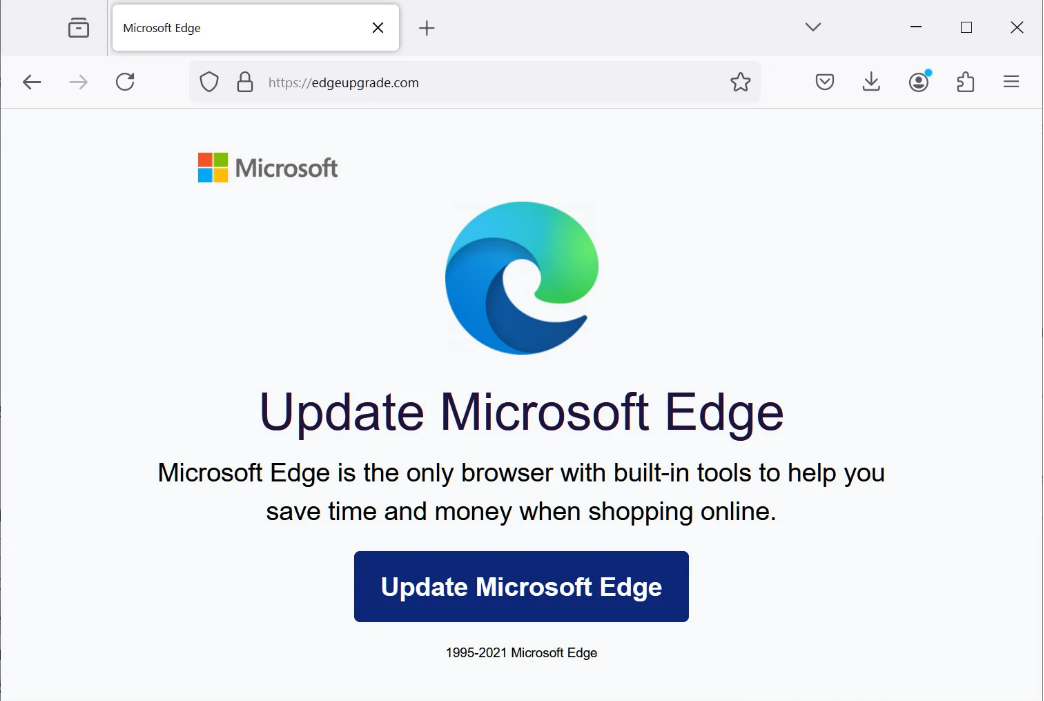Click the back navigation arrow
Screen dimensions: 1044x701
32,82
